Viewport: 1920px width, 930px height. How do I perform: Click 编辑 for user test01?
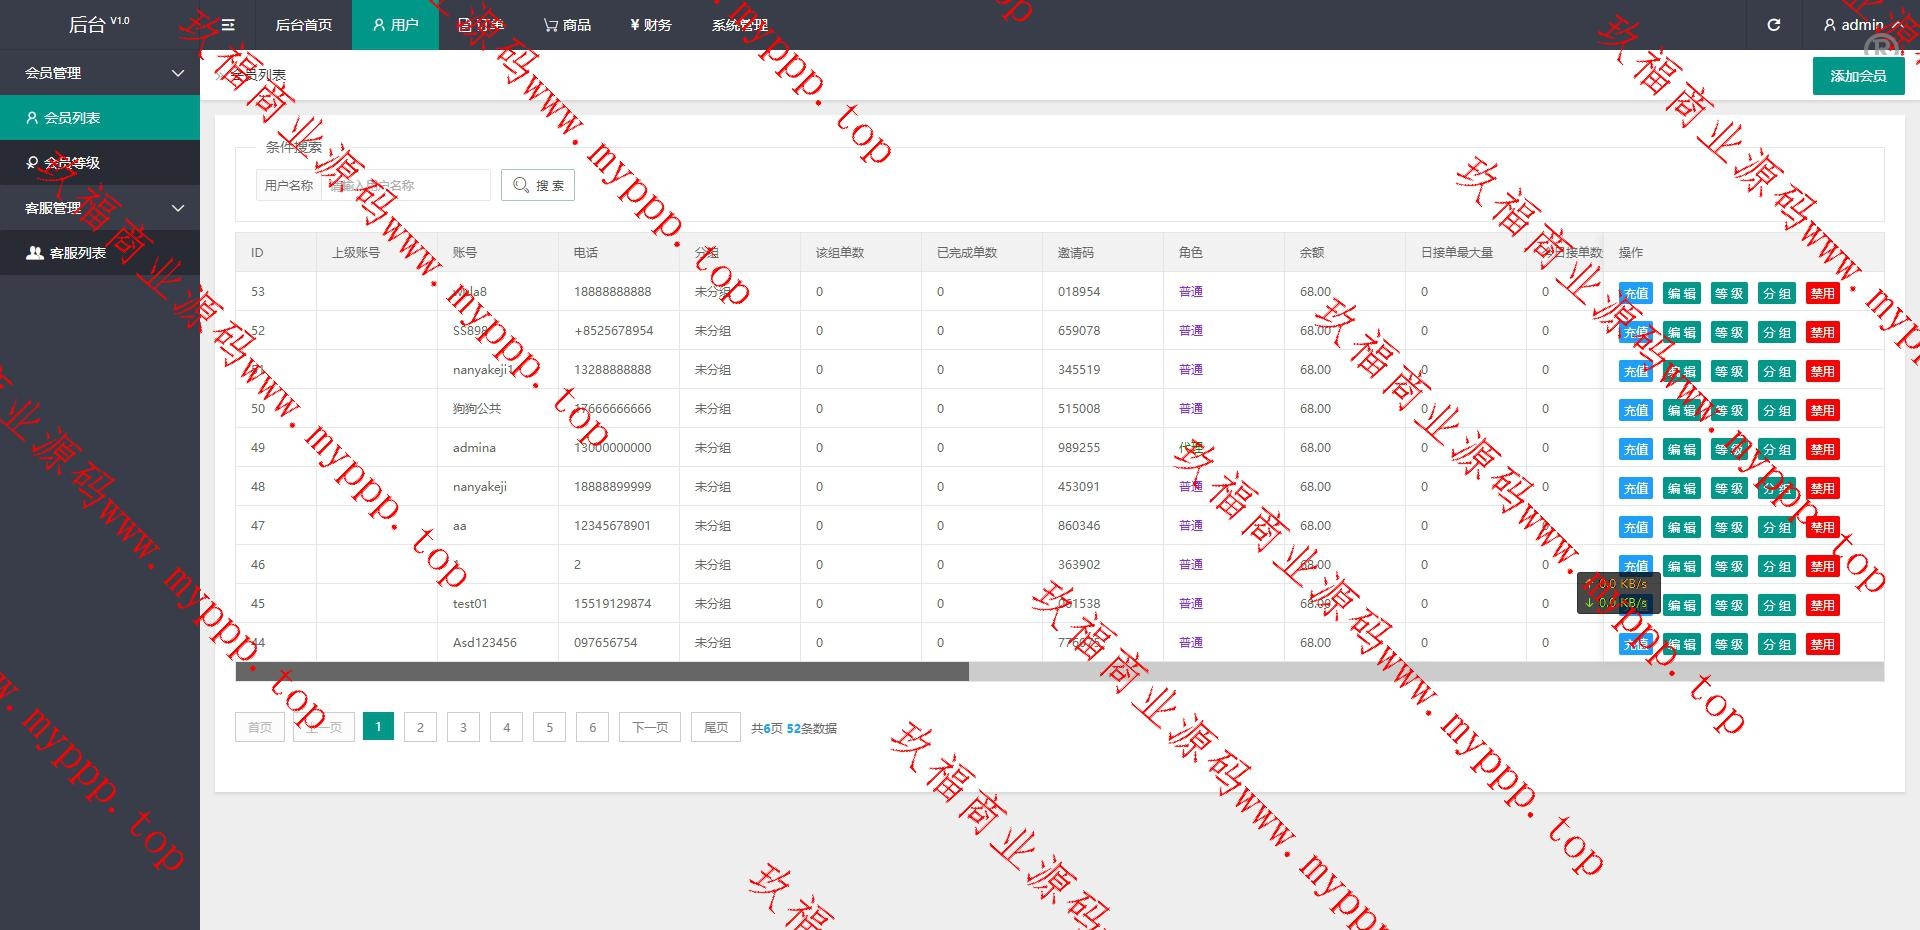coord(1681,605)
